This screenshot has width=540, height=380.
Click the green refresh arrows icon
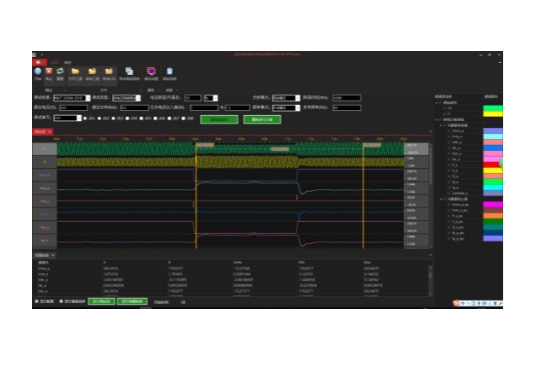[x=60, y=71]
